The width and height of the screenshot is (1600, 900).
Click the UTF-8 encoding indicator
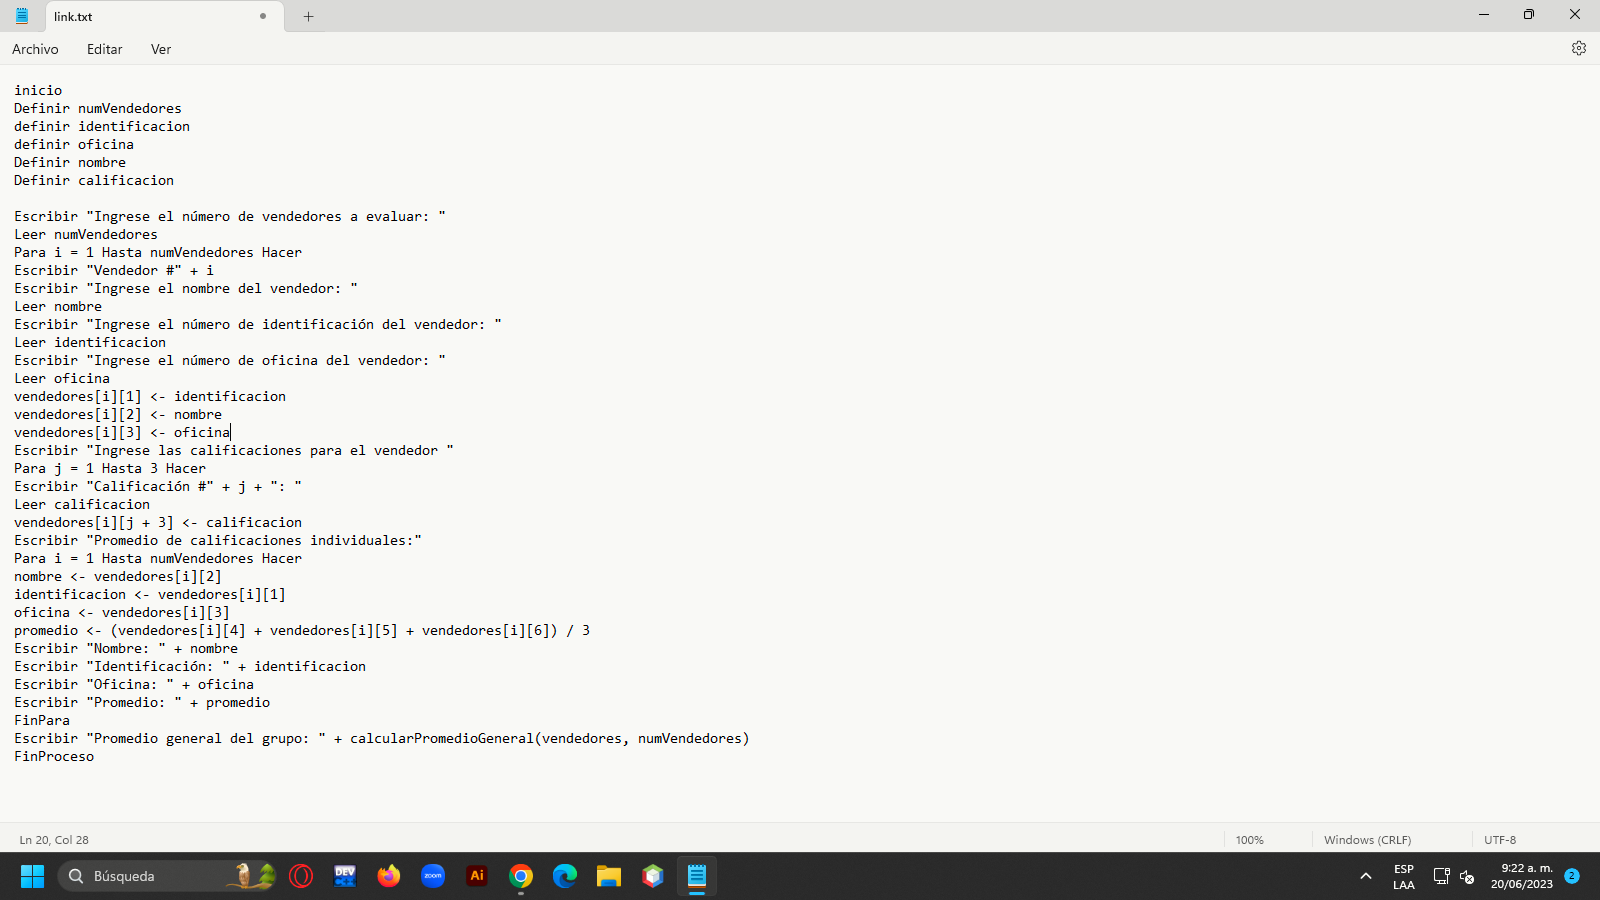(1502, 839)
